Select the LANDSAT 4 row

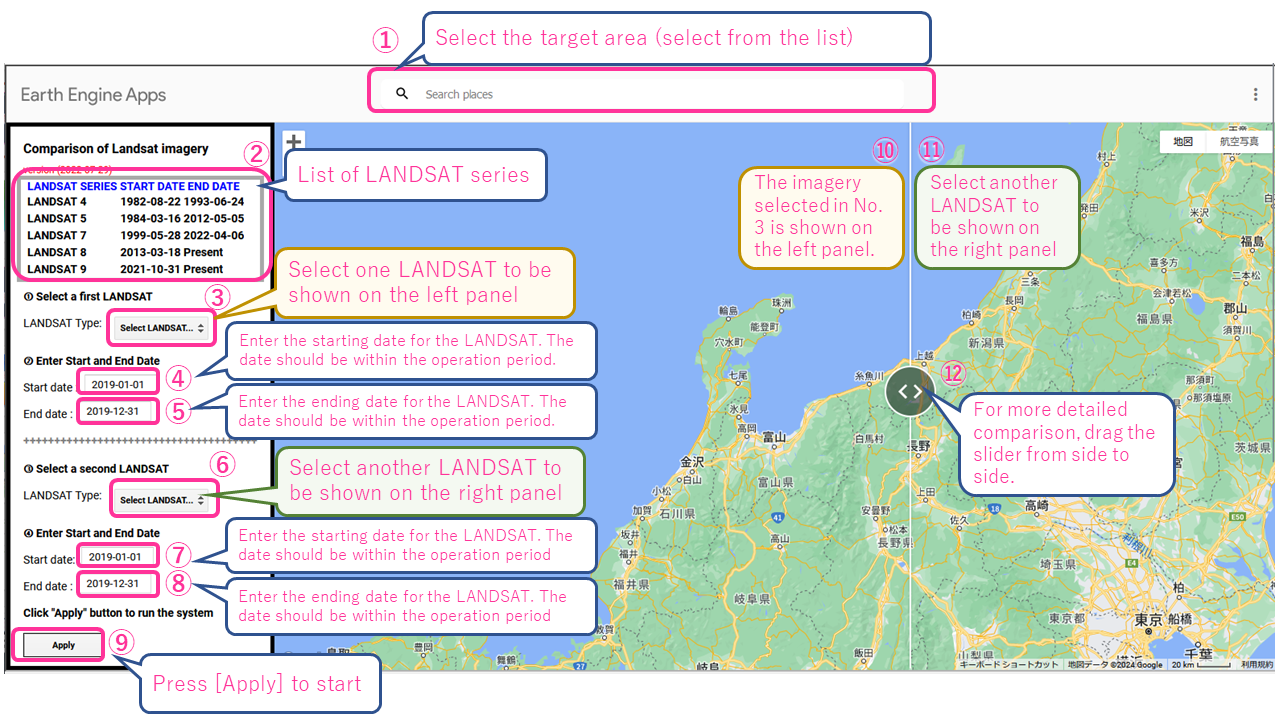pyautogui.click(x=135, y=201)
